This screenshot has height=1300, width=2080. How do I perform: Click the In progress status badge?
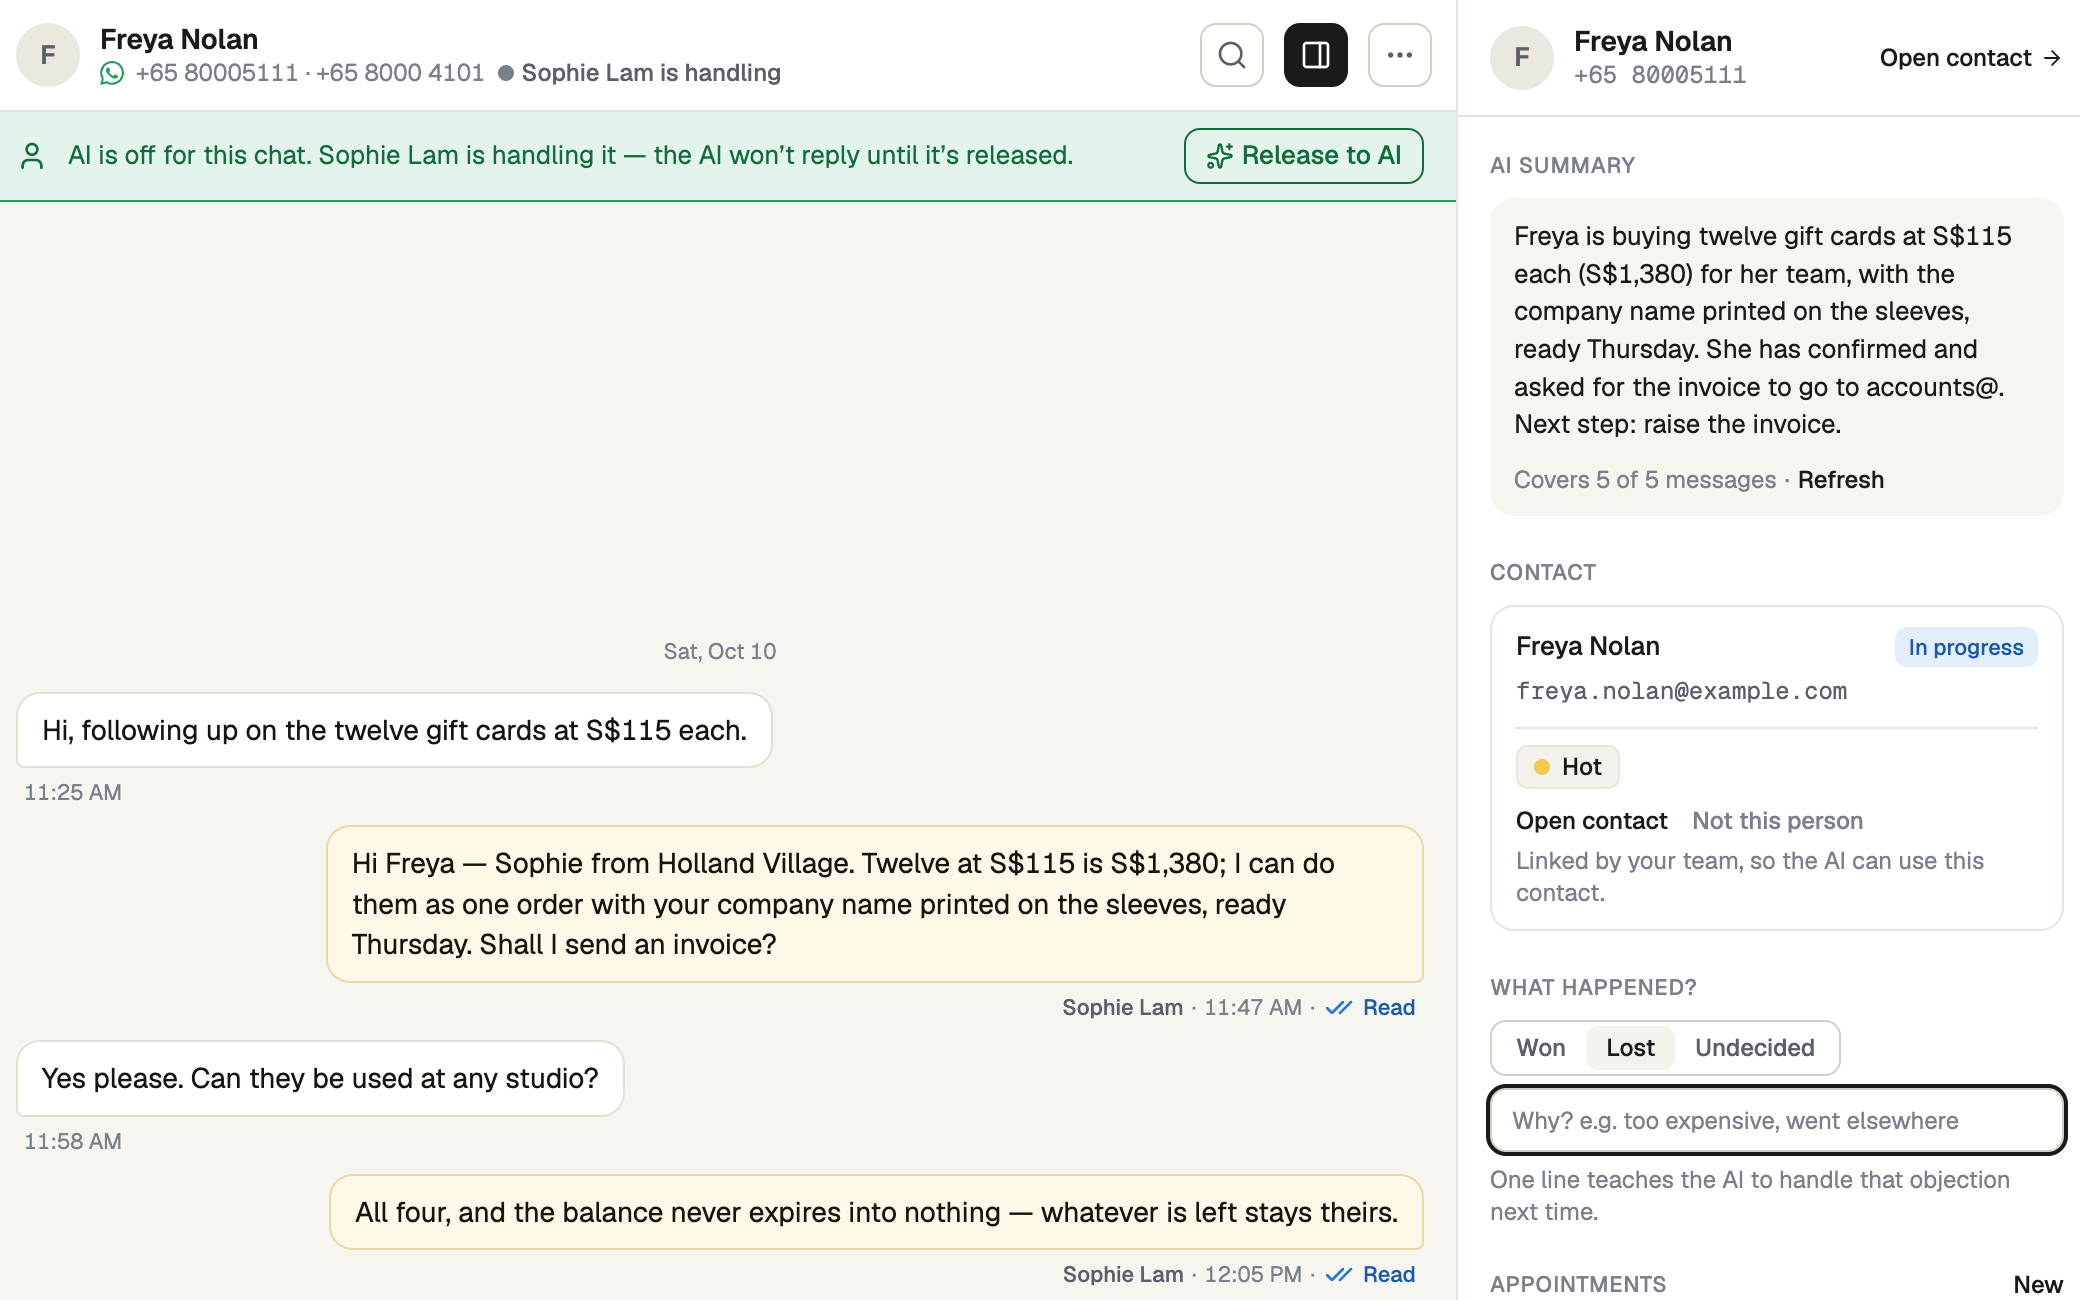tap(1965, 647)
